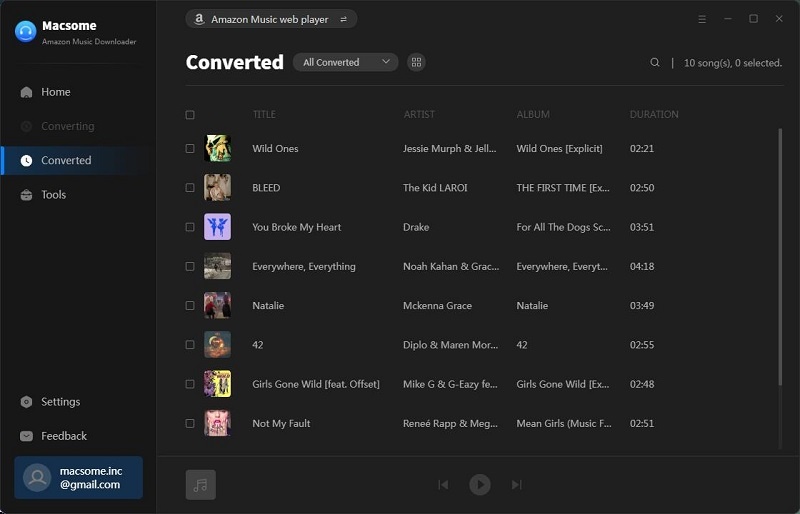
Task: Select album 'THE FIRST TIME [Ex...'
Action: [x=563, y=188]
